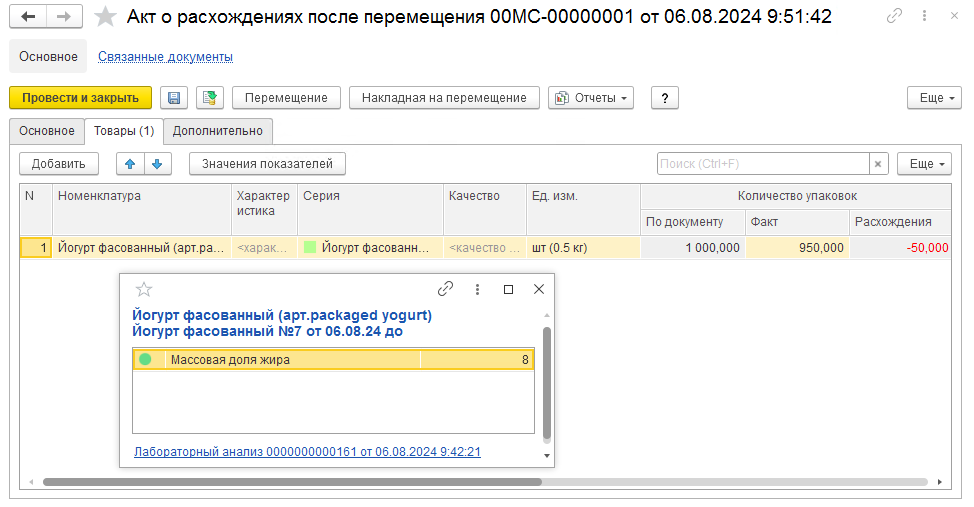Select the row number 1 cell

(x=36, y=247)
